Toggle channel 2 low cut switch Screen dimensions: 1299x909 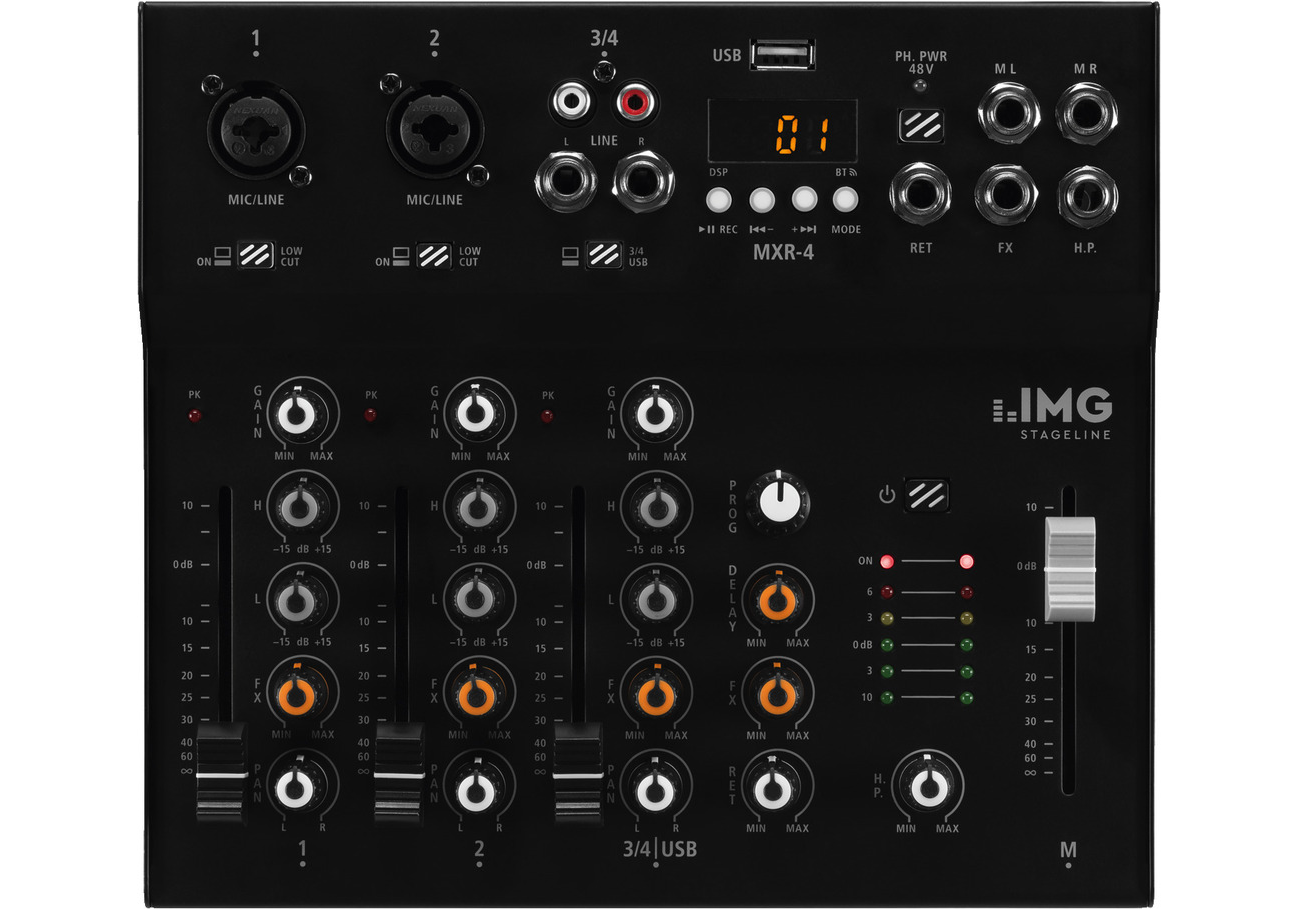[434, 254]
